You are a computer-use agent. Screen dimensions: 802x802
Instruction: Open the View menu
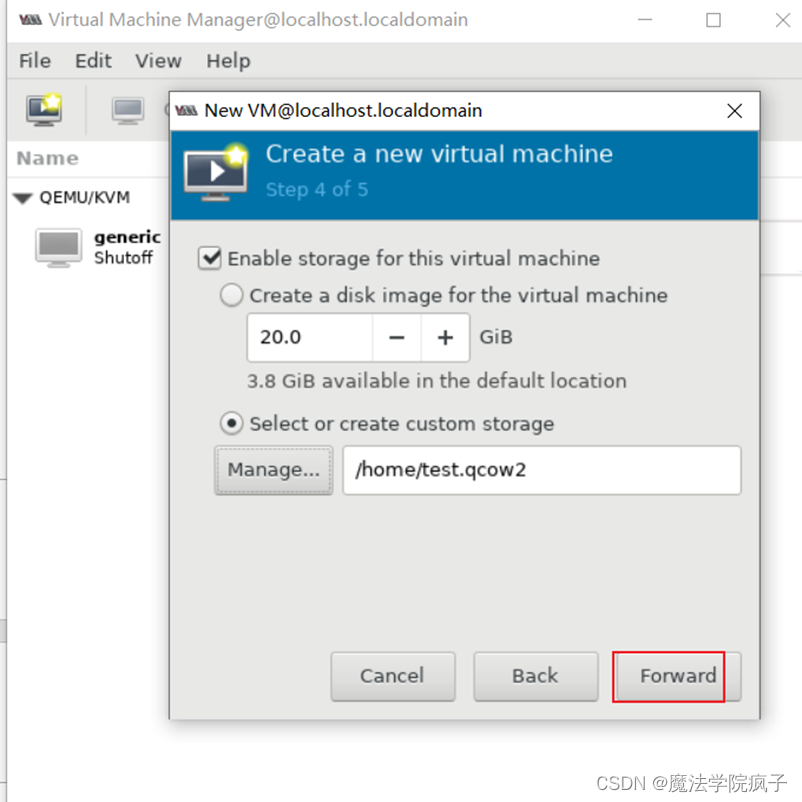(158, 61)
